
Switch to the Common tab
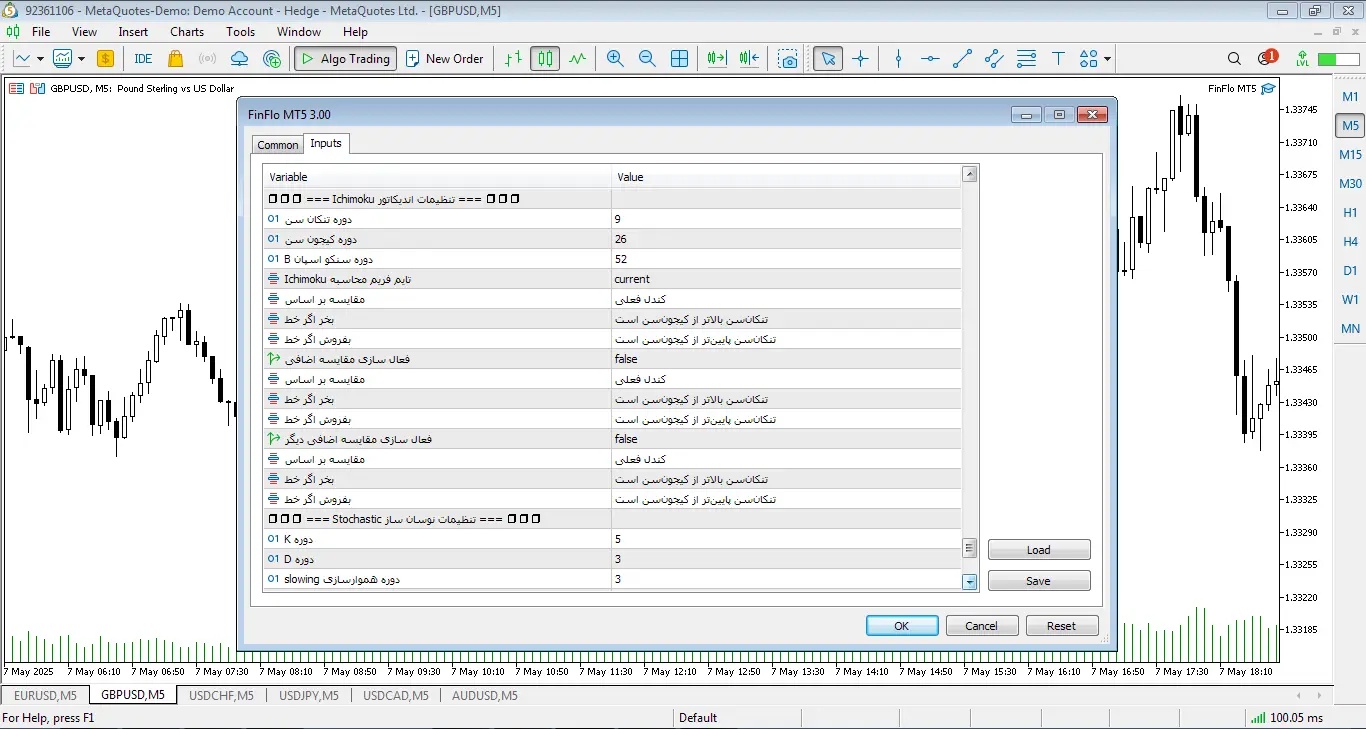pyautogui.click(x=278, y=145)
